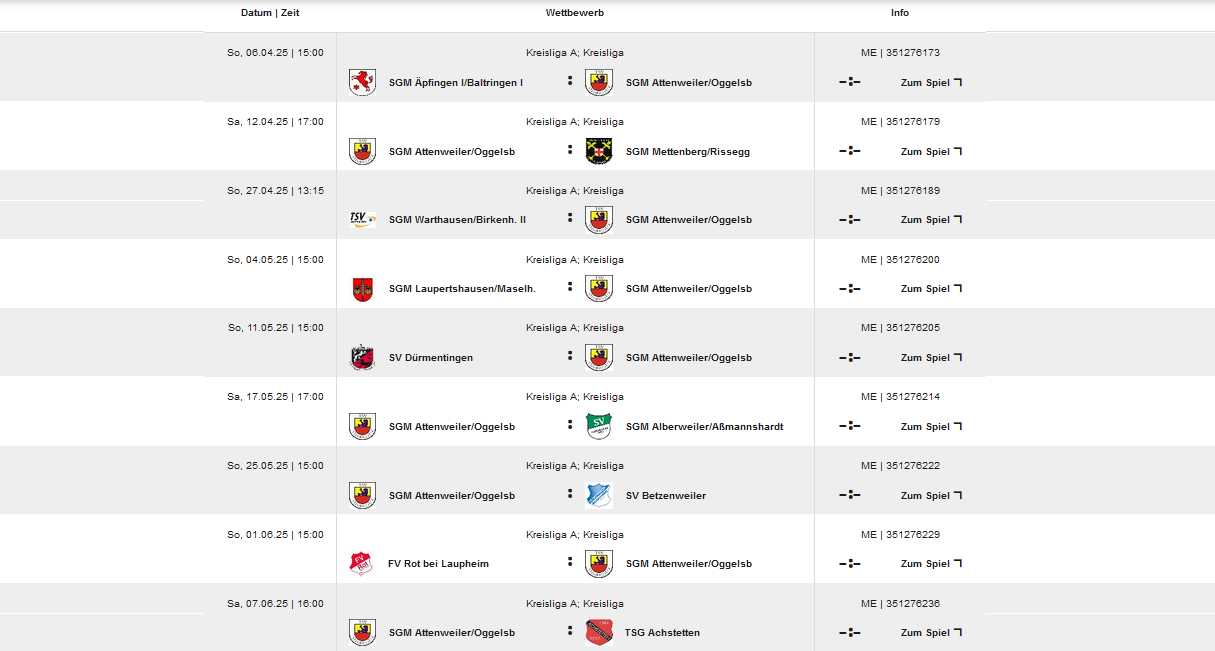Click the SGM Äpfingen I/Baltringen I crest

click(362, 82)
